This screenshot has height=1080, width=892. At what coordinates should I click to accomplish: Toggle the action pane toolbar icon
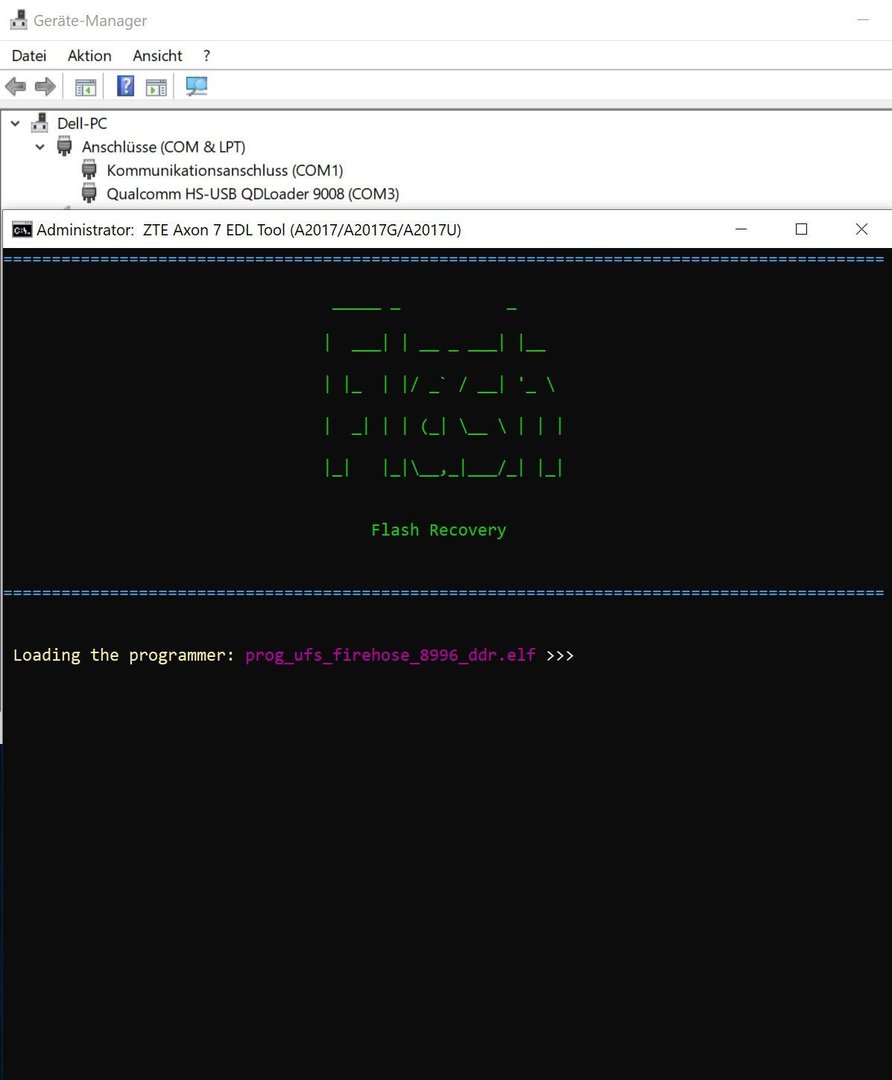pyautogui.click(x=156, y=87)
